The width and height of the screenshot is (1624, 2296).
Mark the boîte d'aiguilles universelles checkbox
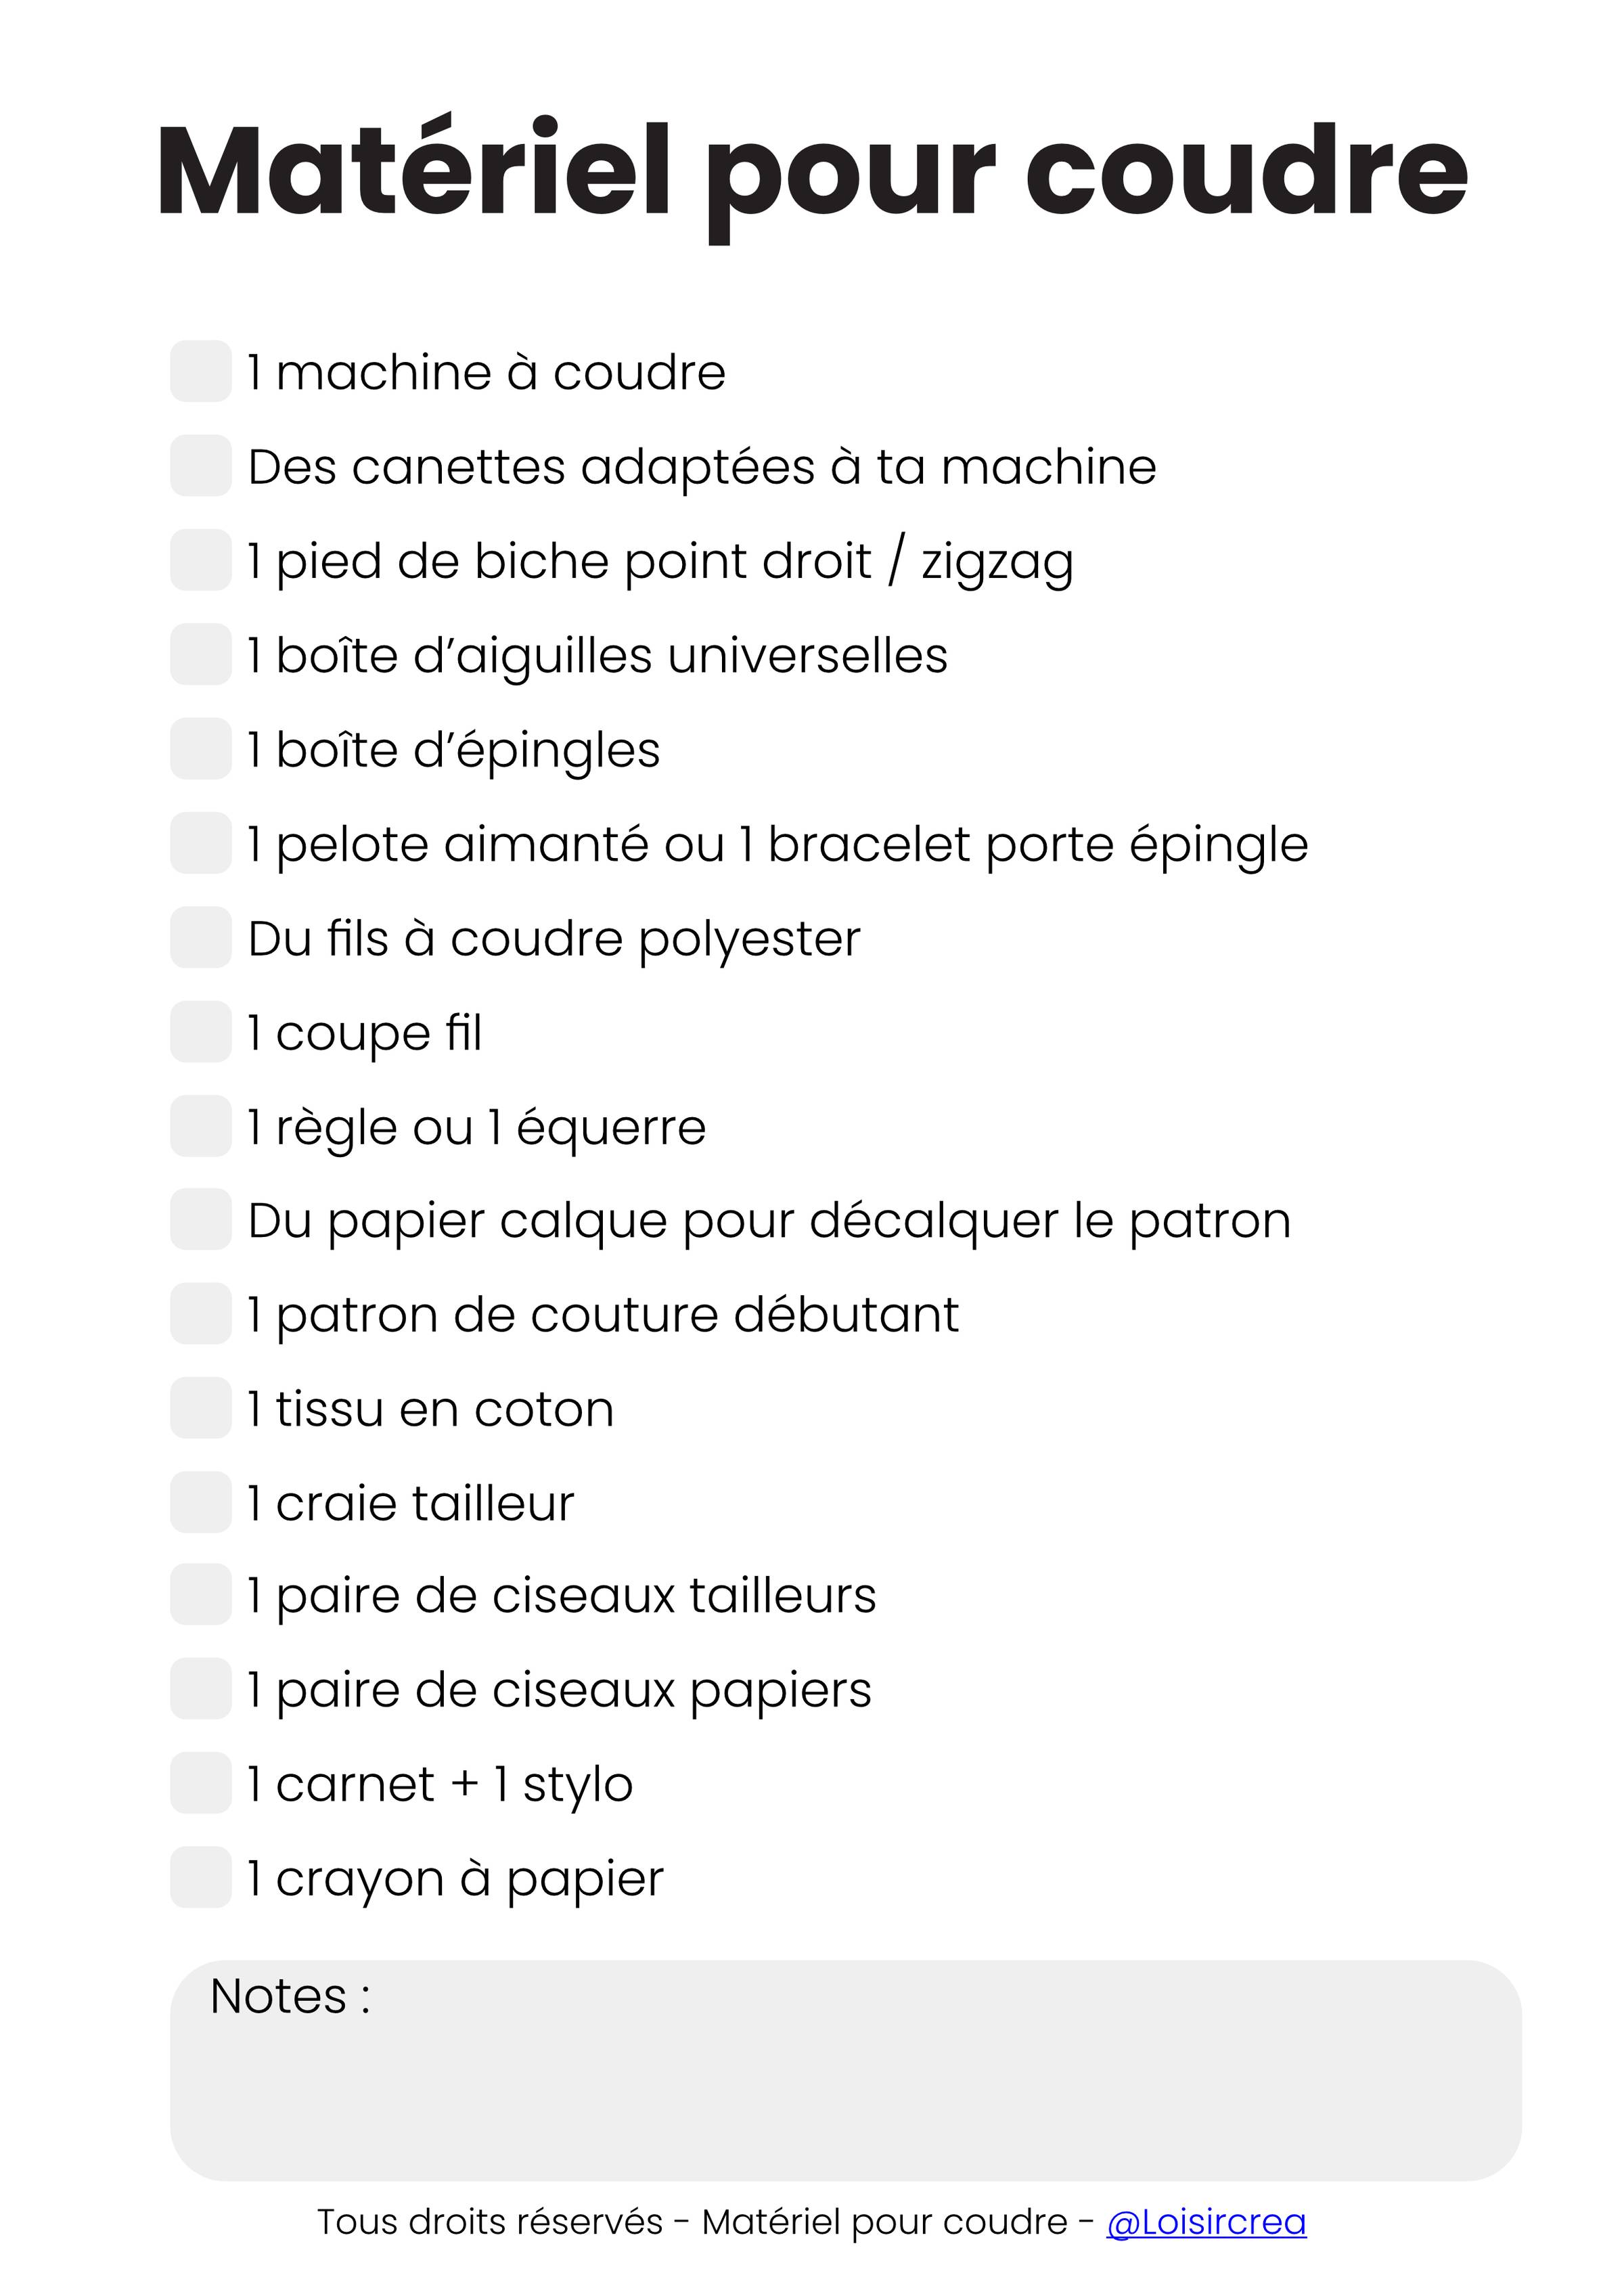(x=201, y=654)
